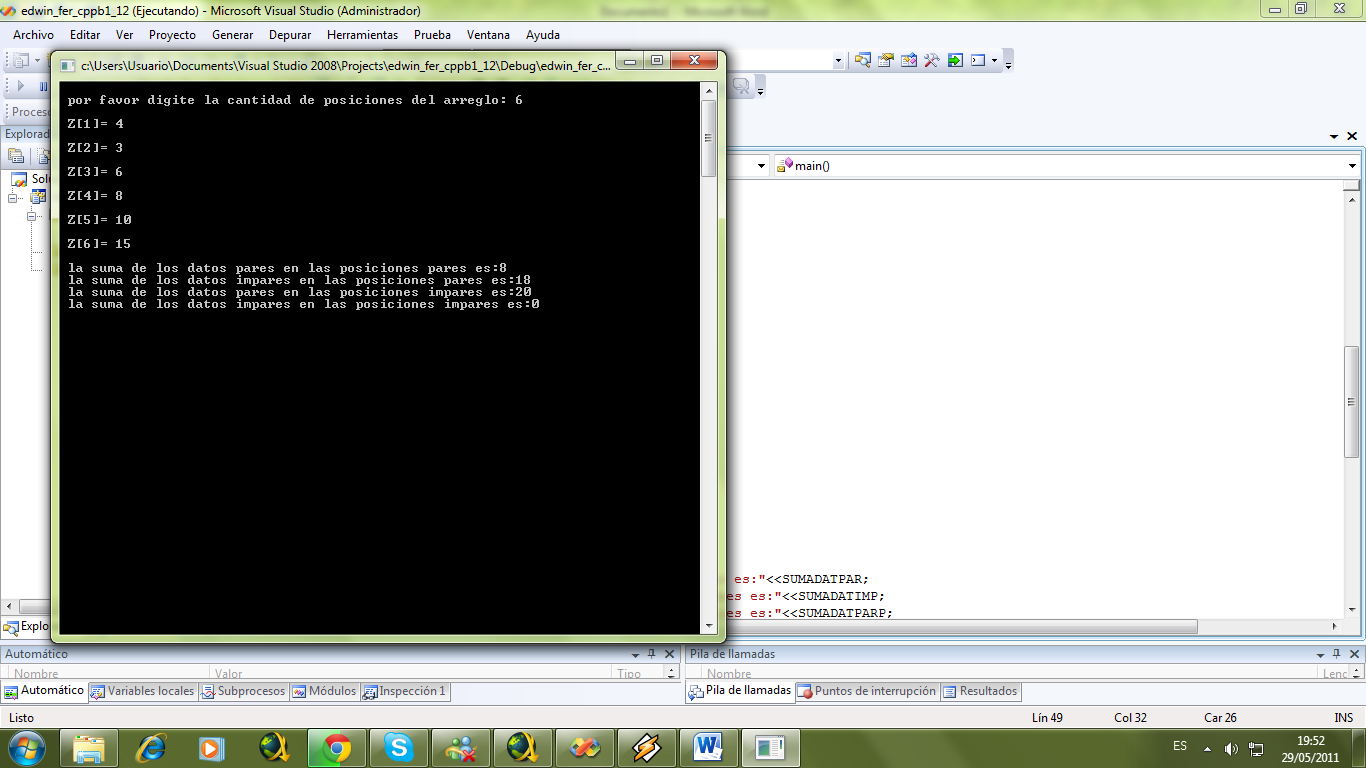This screenshot has height=768, width=1366.
Task: Pin the Automático panel with auto-hide pushpin
Action: pyautogui.click(x=651, y=654)
